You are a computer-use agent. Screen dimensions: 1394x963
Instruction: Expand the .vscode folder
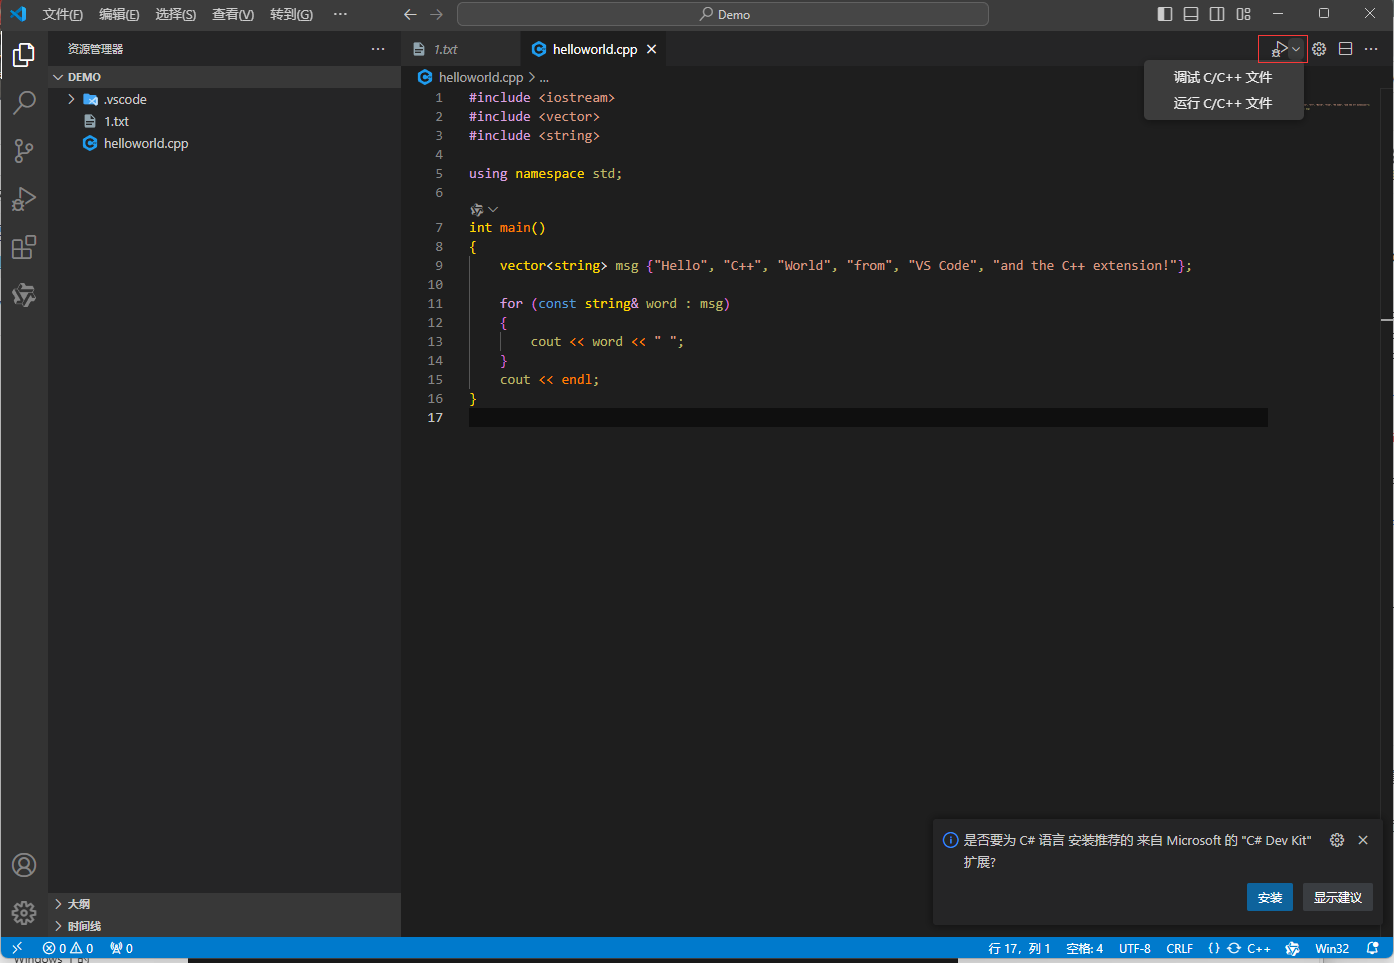point(224,99)
